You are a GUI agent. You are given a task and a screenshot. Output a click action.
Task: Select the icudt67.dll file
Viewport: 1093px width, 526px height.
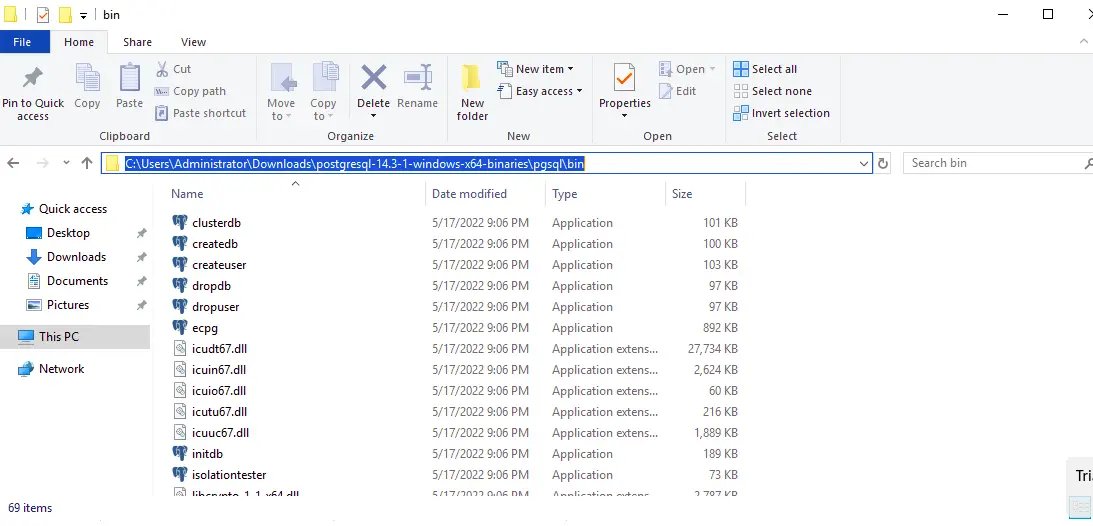point(219,348)
